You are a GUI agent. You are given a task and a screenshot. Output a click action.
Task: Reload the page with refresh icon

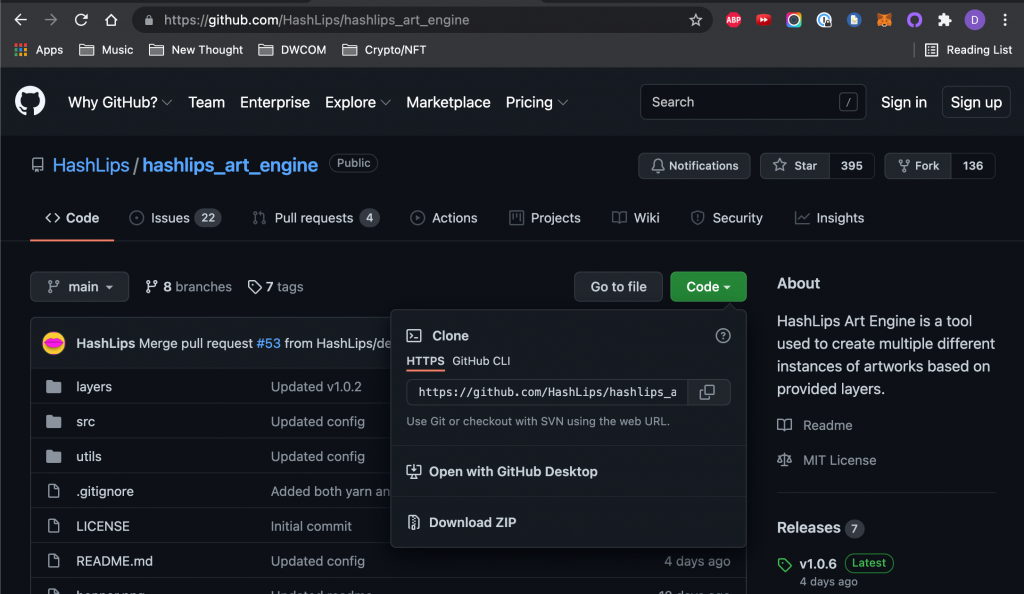coord(81,20)
